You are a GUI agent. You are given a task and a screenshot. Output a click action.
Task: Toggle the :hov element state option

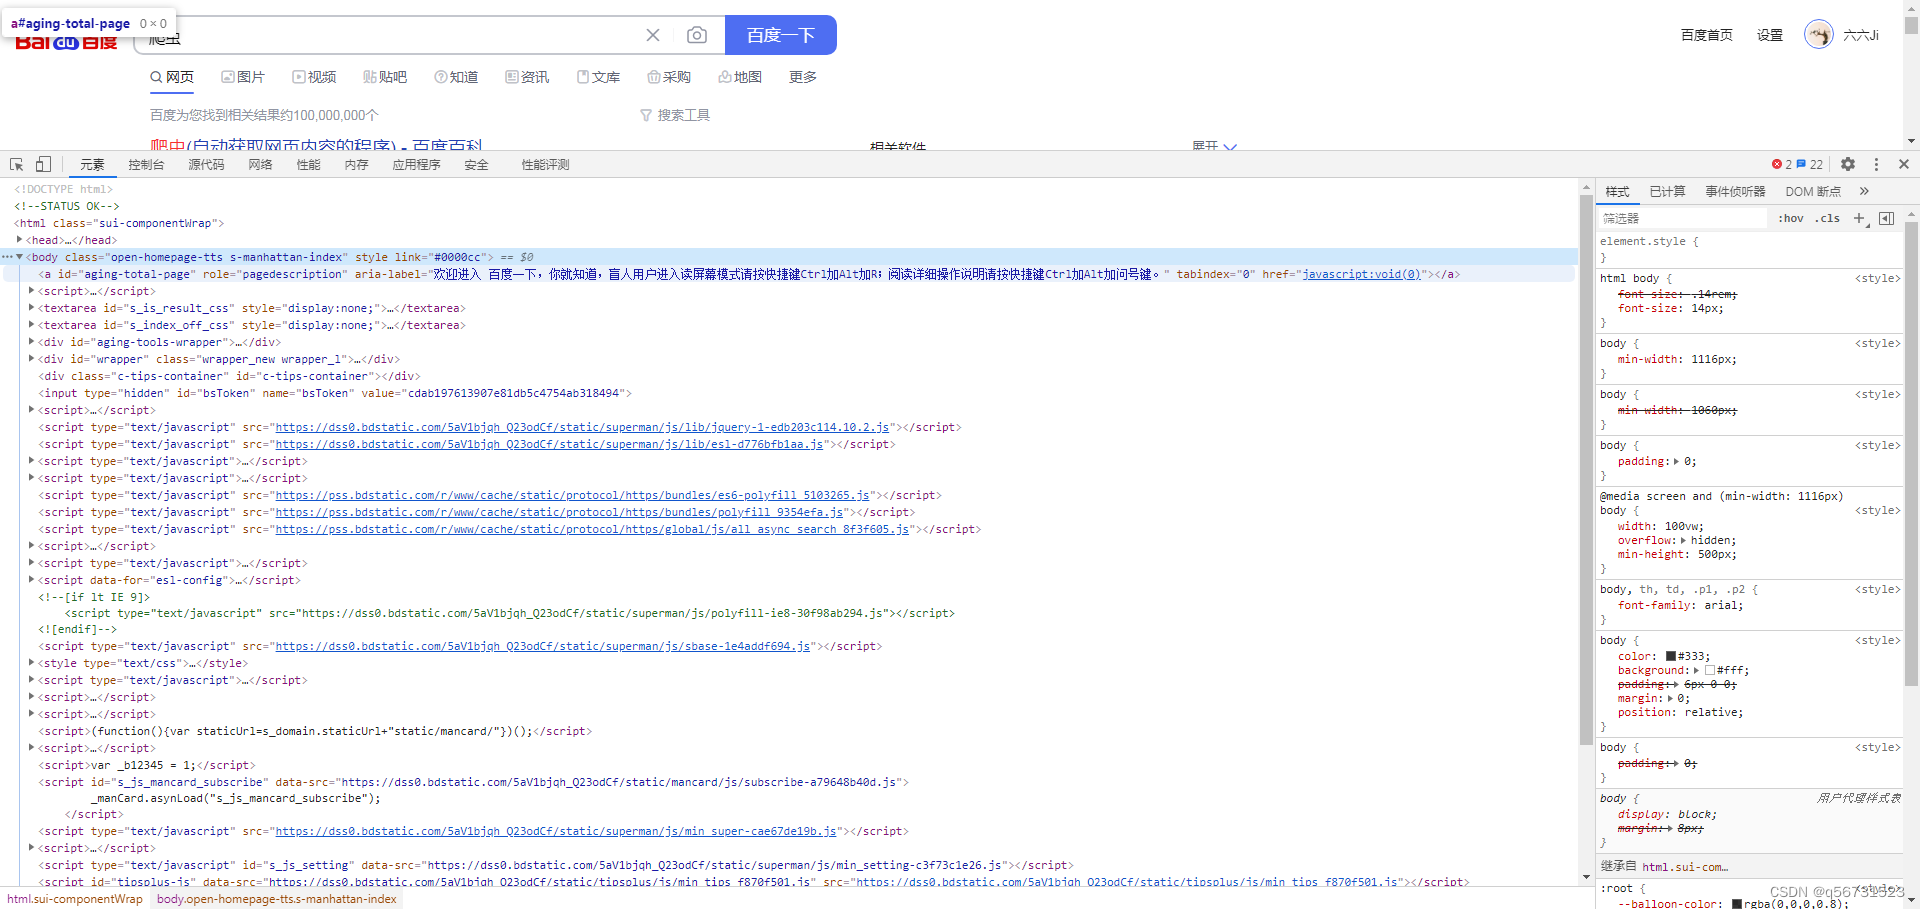(1790, 218)
